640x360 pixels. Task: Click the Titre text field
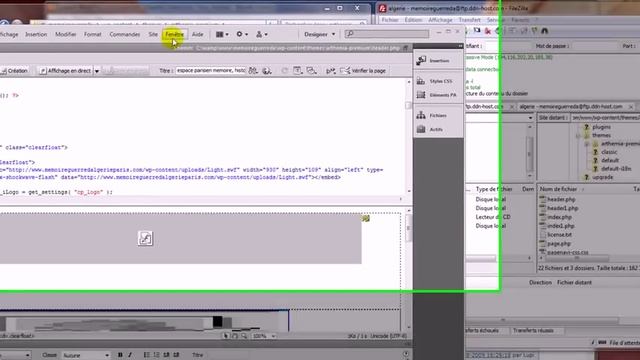click(x=210, y=70)
